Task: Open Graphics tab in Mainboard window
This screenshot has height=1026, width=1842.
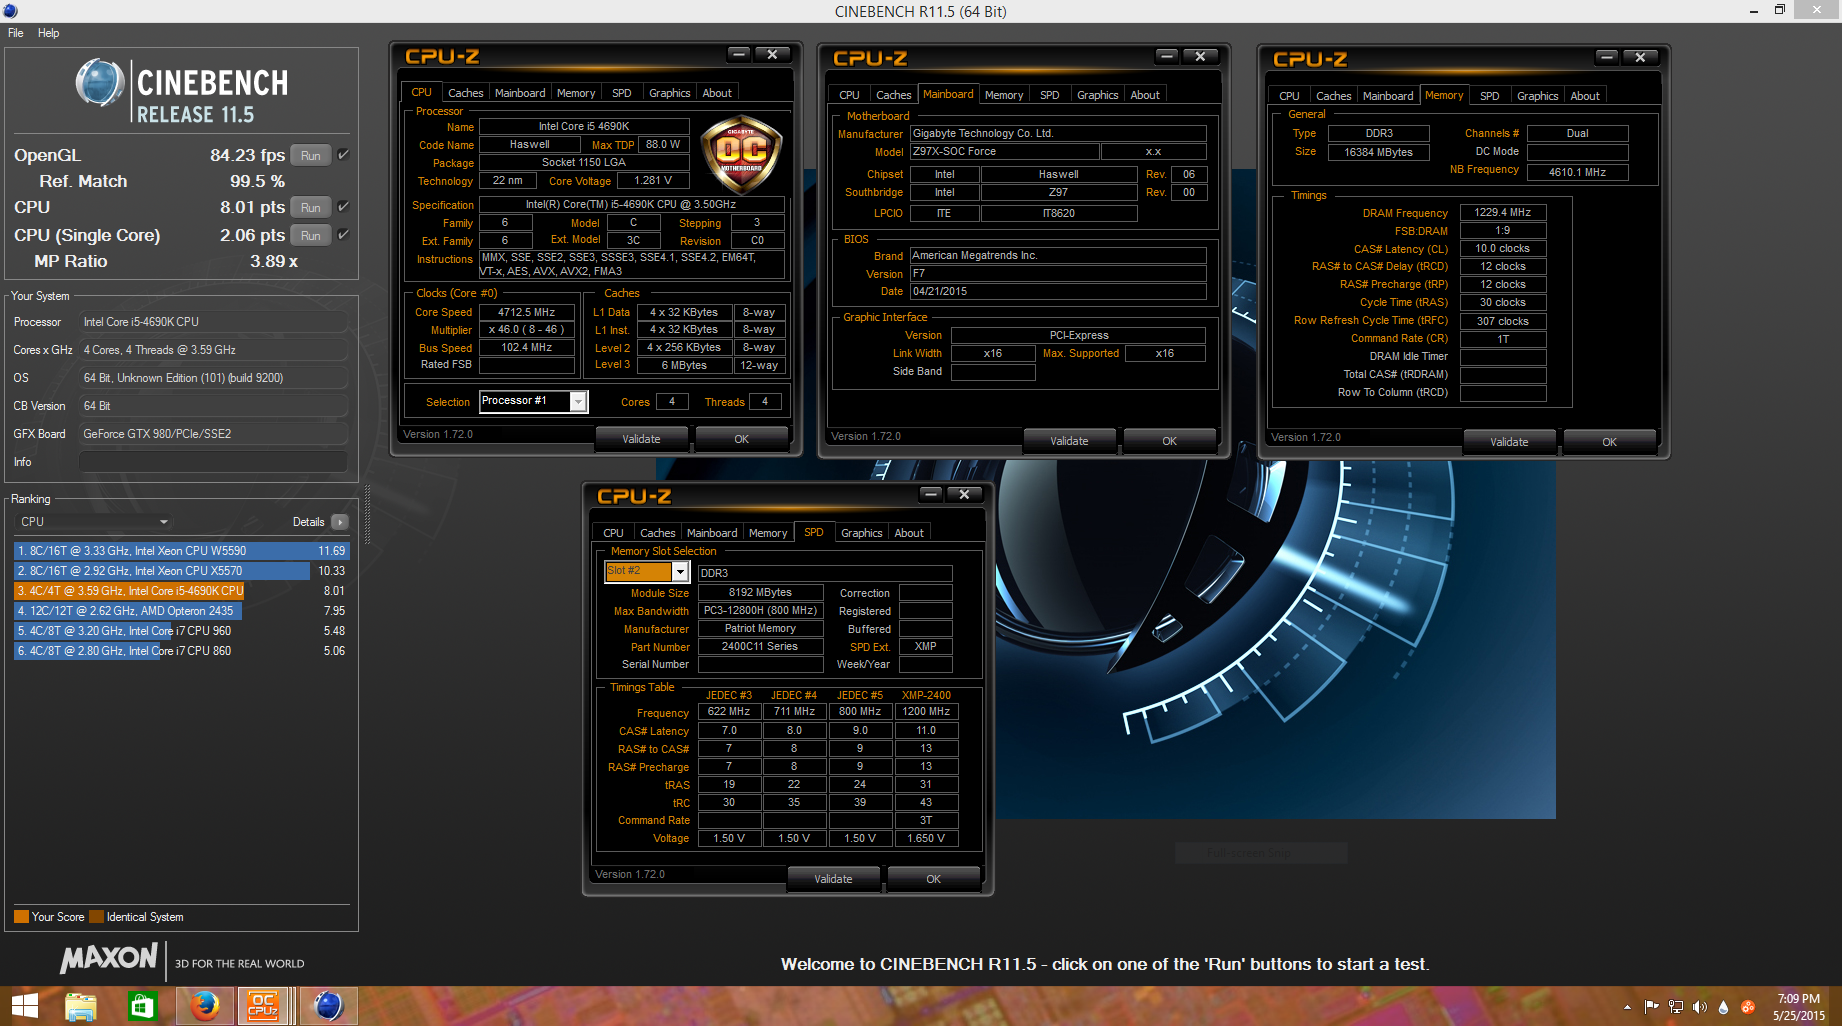Action: click(1097, 95)
